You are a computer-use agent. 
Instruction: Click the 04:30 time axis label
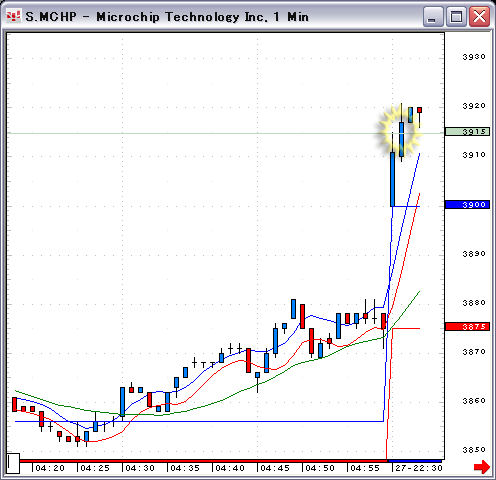(140, 468)
